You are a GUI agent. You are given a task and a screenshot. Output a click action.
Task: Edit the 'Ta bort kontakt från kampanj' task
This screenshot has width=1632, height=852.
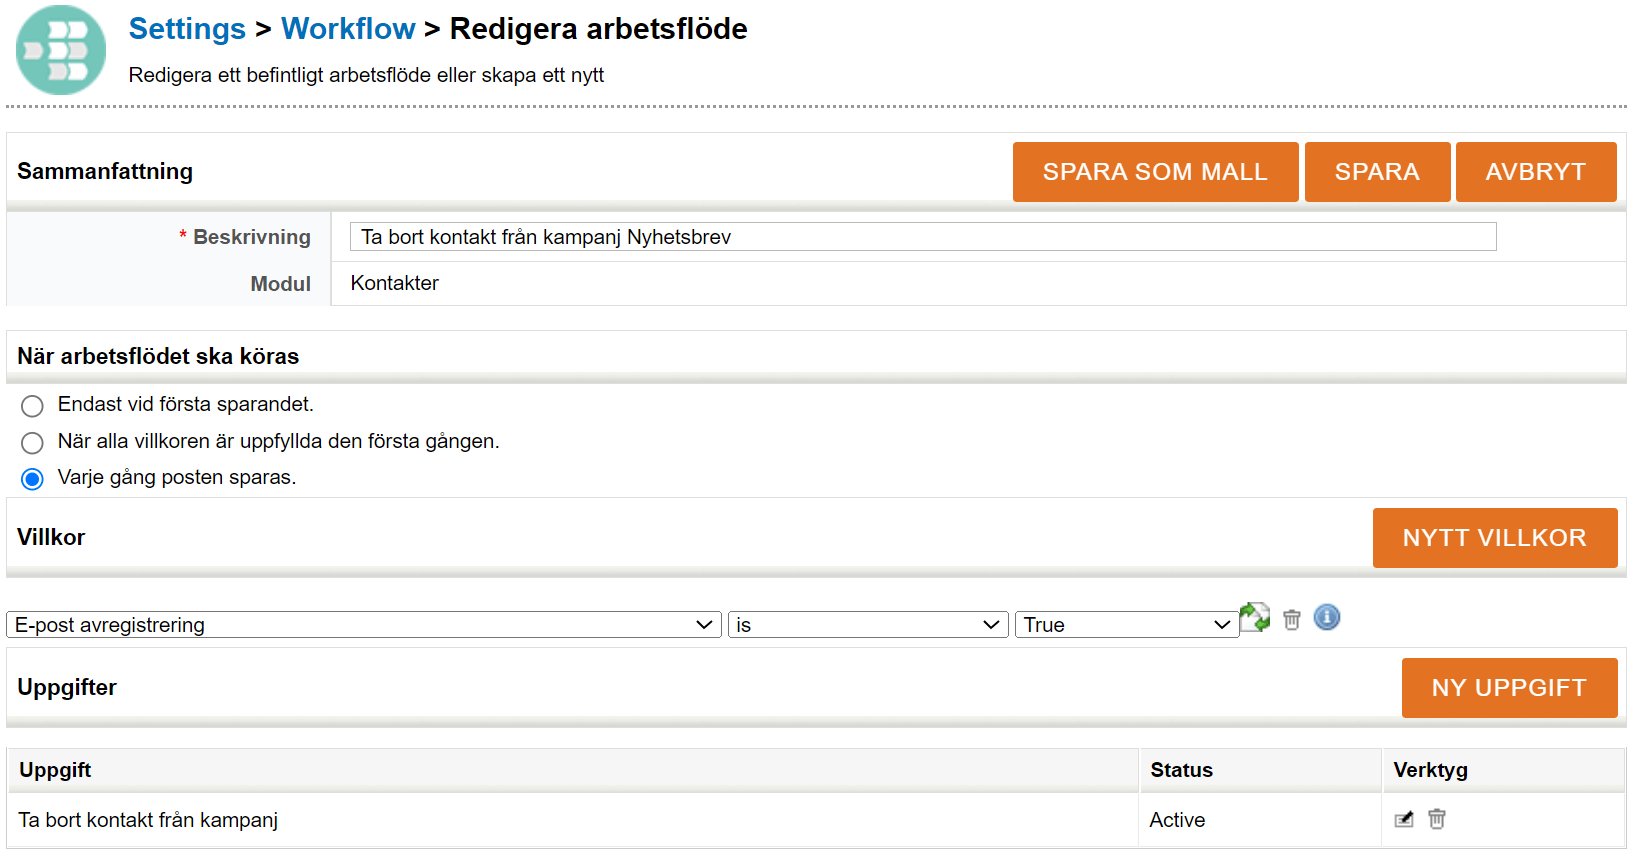coord(1404,820)
